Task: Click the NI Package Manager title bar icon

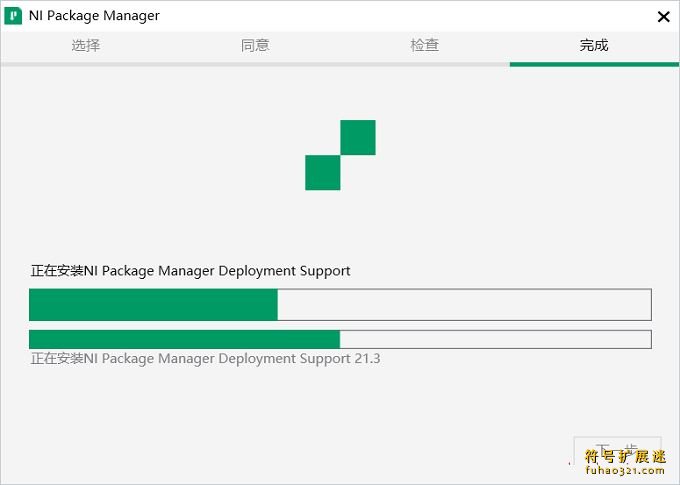Action: click(x=13, y=16)
